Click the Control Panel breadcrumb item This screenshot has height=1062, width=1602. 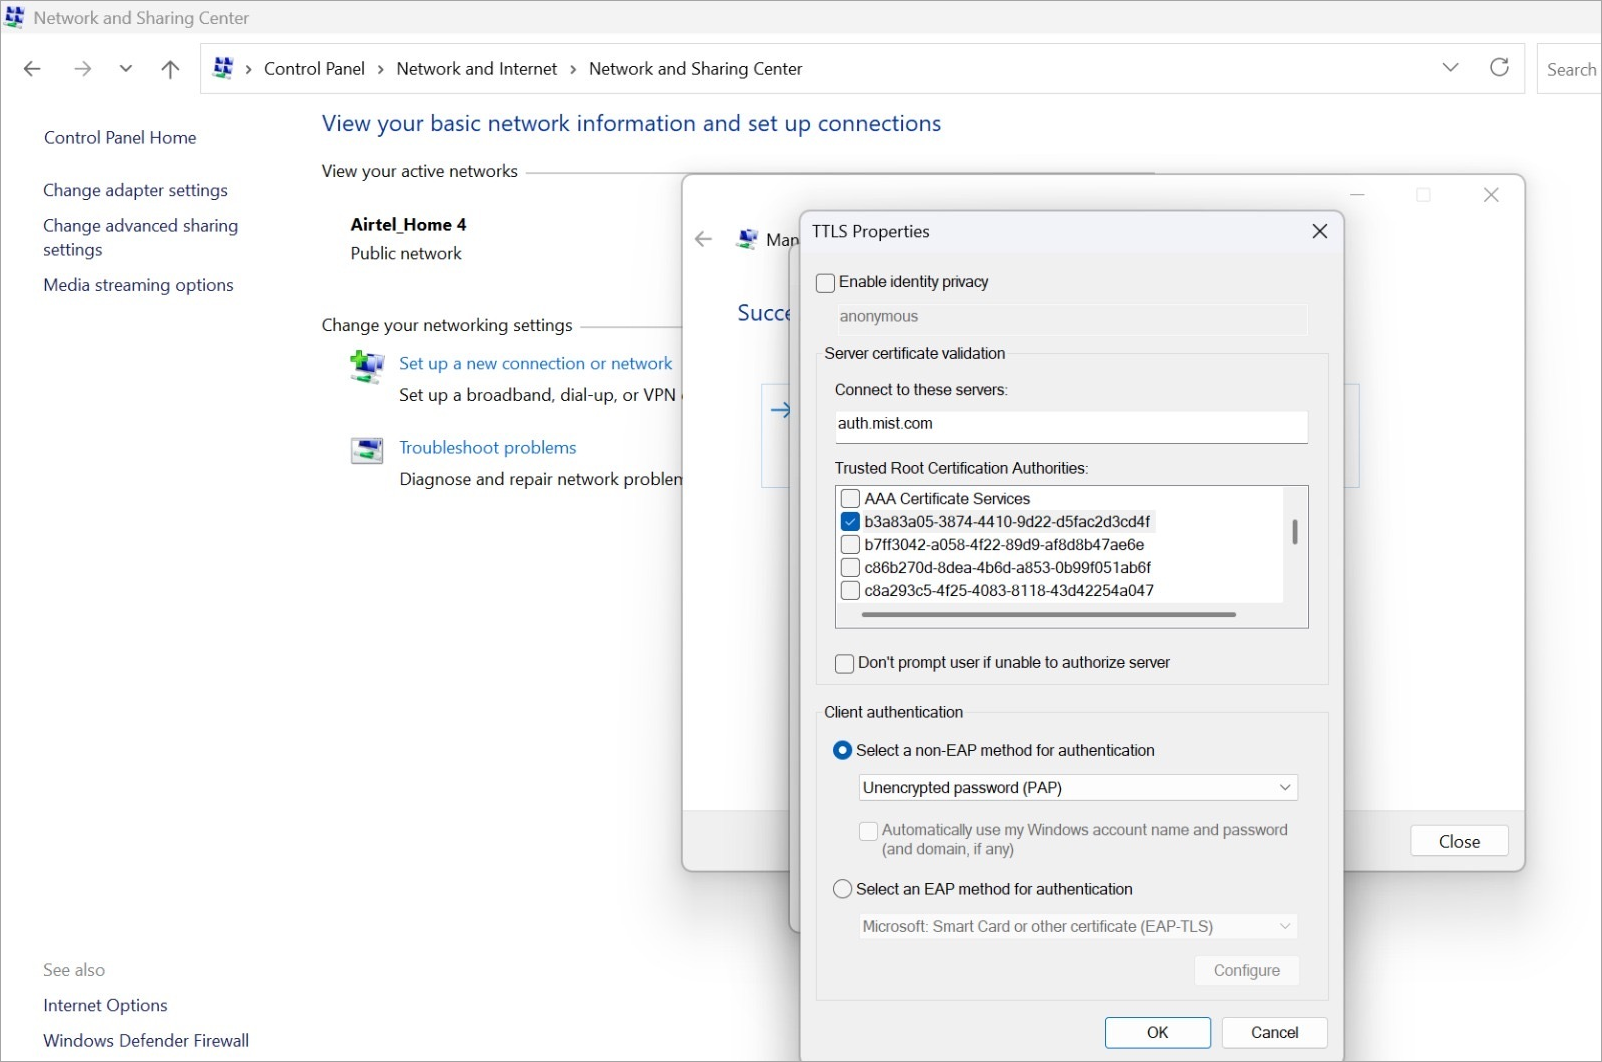(x=314, y=69)
